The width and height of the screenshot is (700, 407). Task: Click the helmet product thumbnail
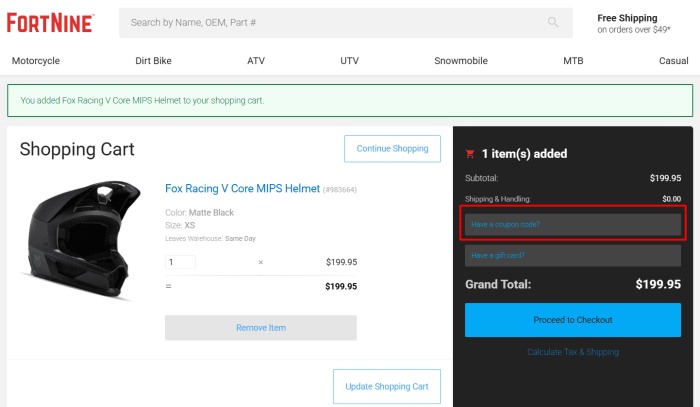[82, 241]
